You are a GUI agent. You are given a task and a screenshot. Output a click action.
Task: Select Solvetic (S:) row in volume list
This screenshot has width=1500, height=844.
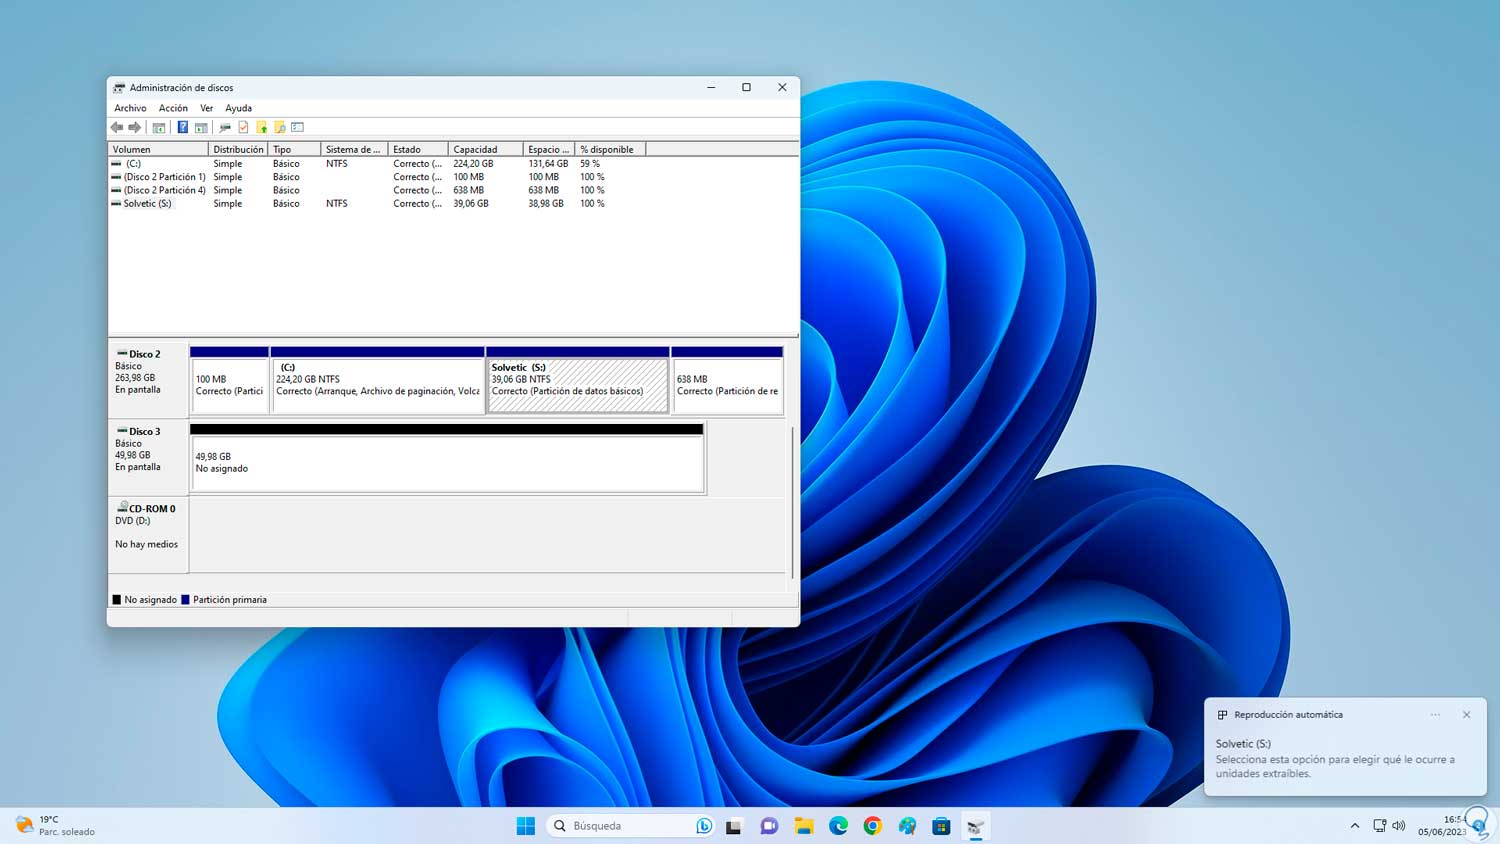point(147,203)
